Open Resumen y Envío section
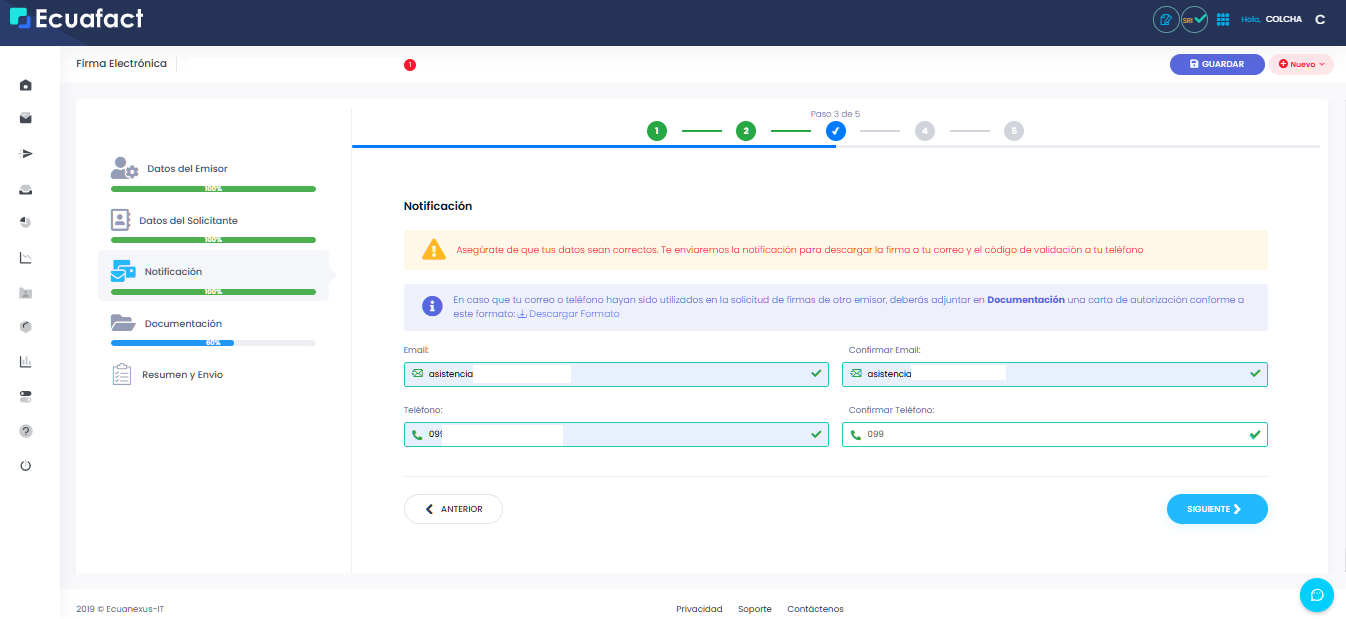The width and height of the screenshot is (1346, 619). (x=182, y=375)
